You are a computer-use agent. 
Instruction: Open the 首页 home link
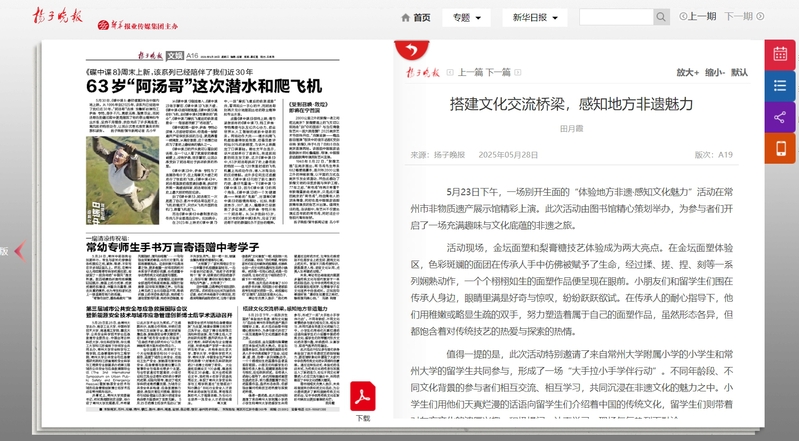point(416,17)
